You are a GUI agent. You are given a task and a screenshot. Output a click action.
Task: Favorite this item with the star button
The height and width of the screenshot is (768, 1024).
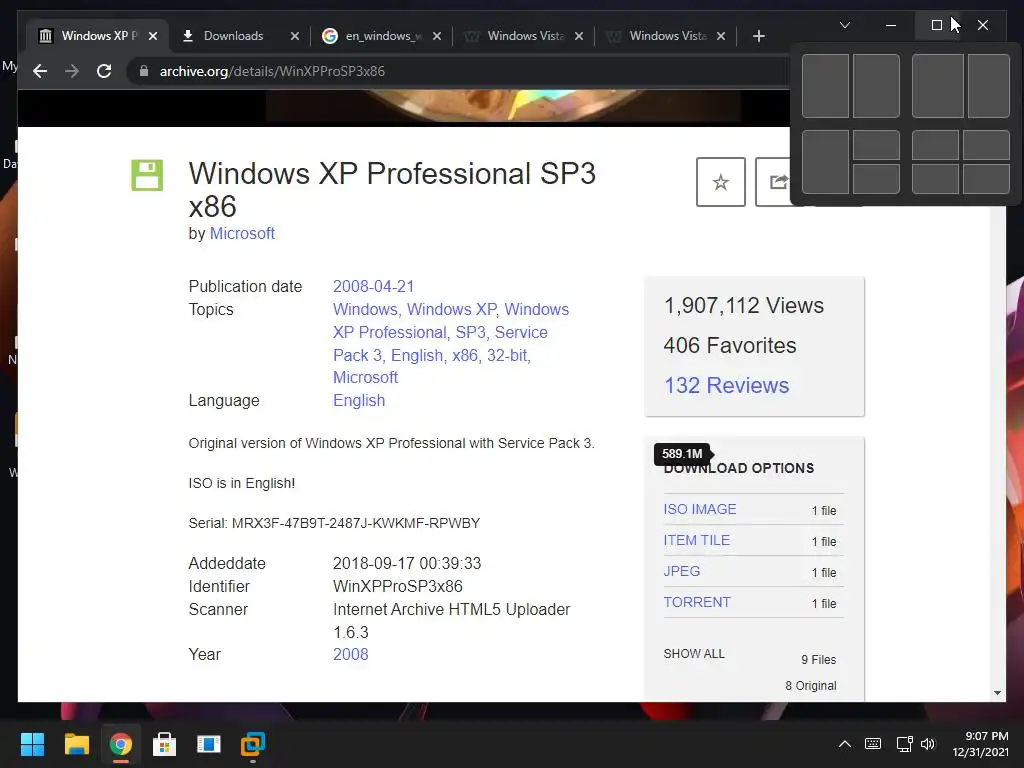tap(720, 182)
